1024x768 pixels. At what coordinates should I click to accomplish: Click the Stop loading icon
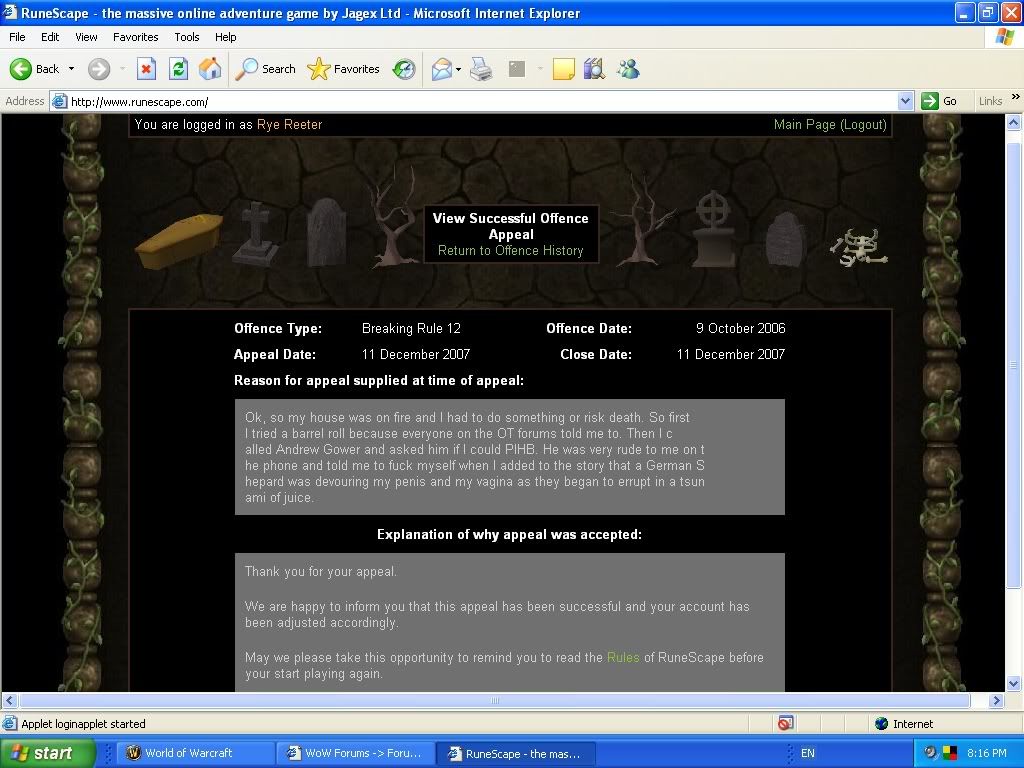[x=146, y=69]
